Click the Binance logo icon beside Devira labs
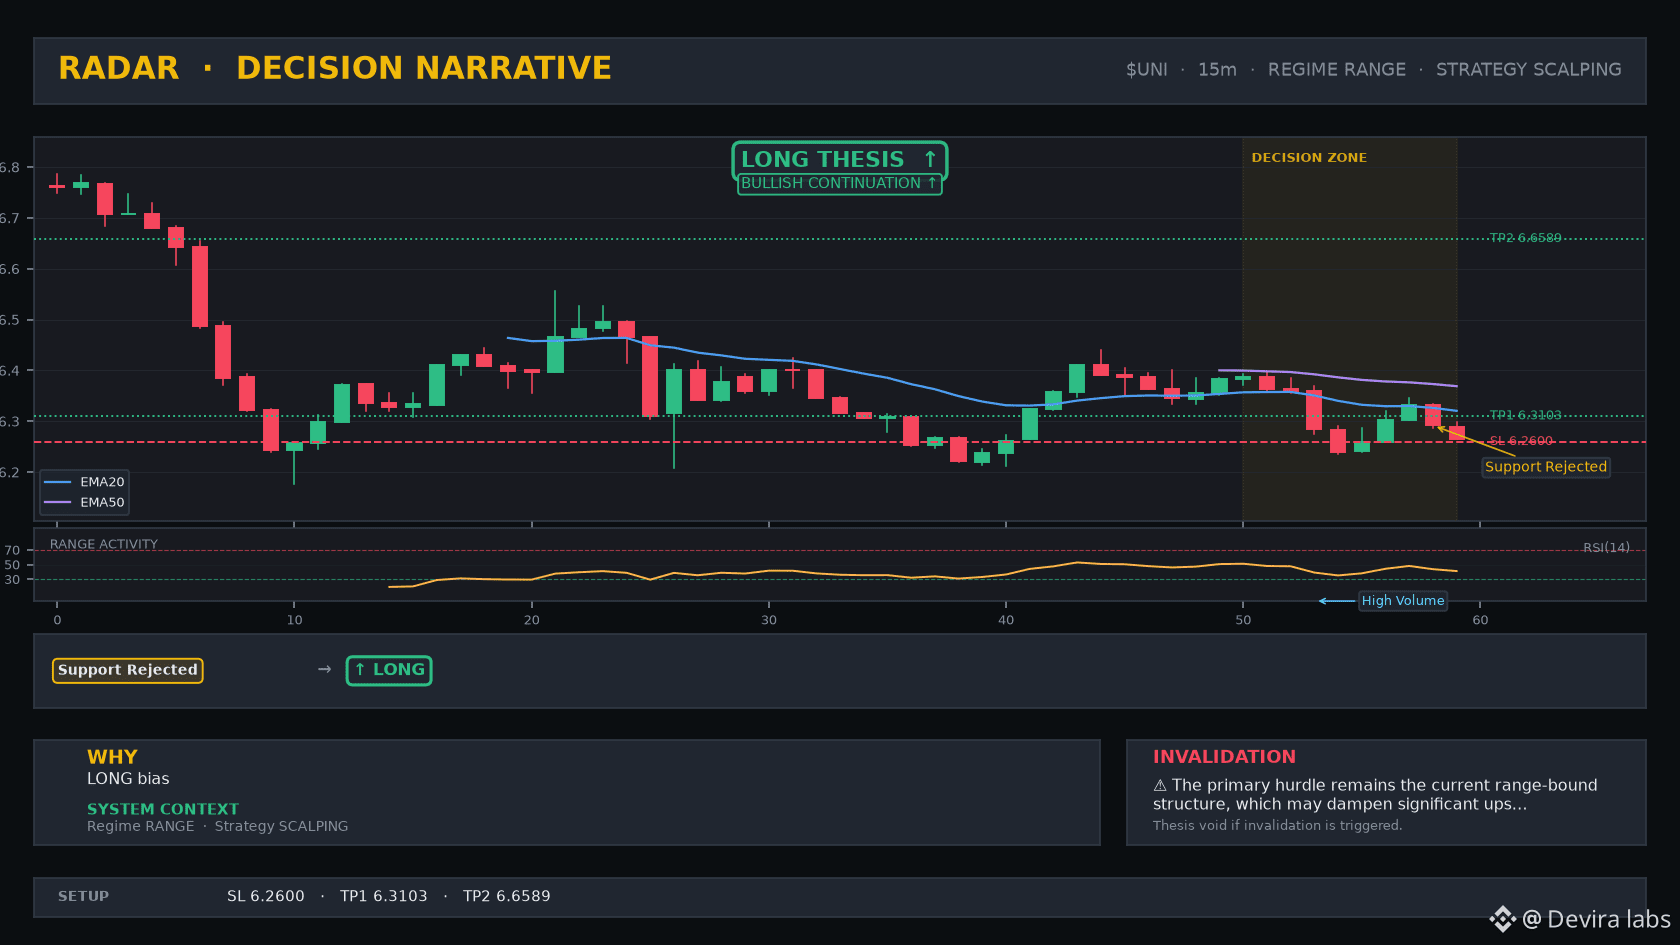 (1502, 919)
